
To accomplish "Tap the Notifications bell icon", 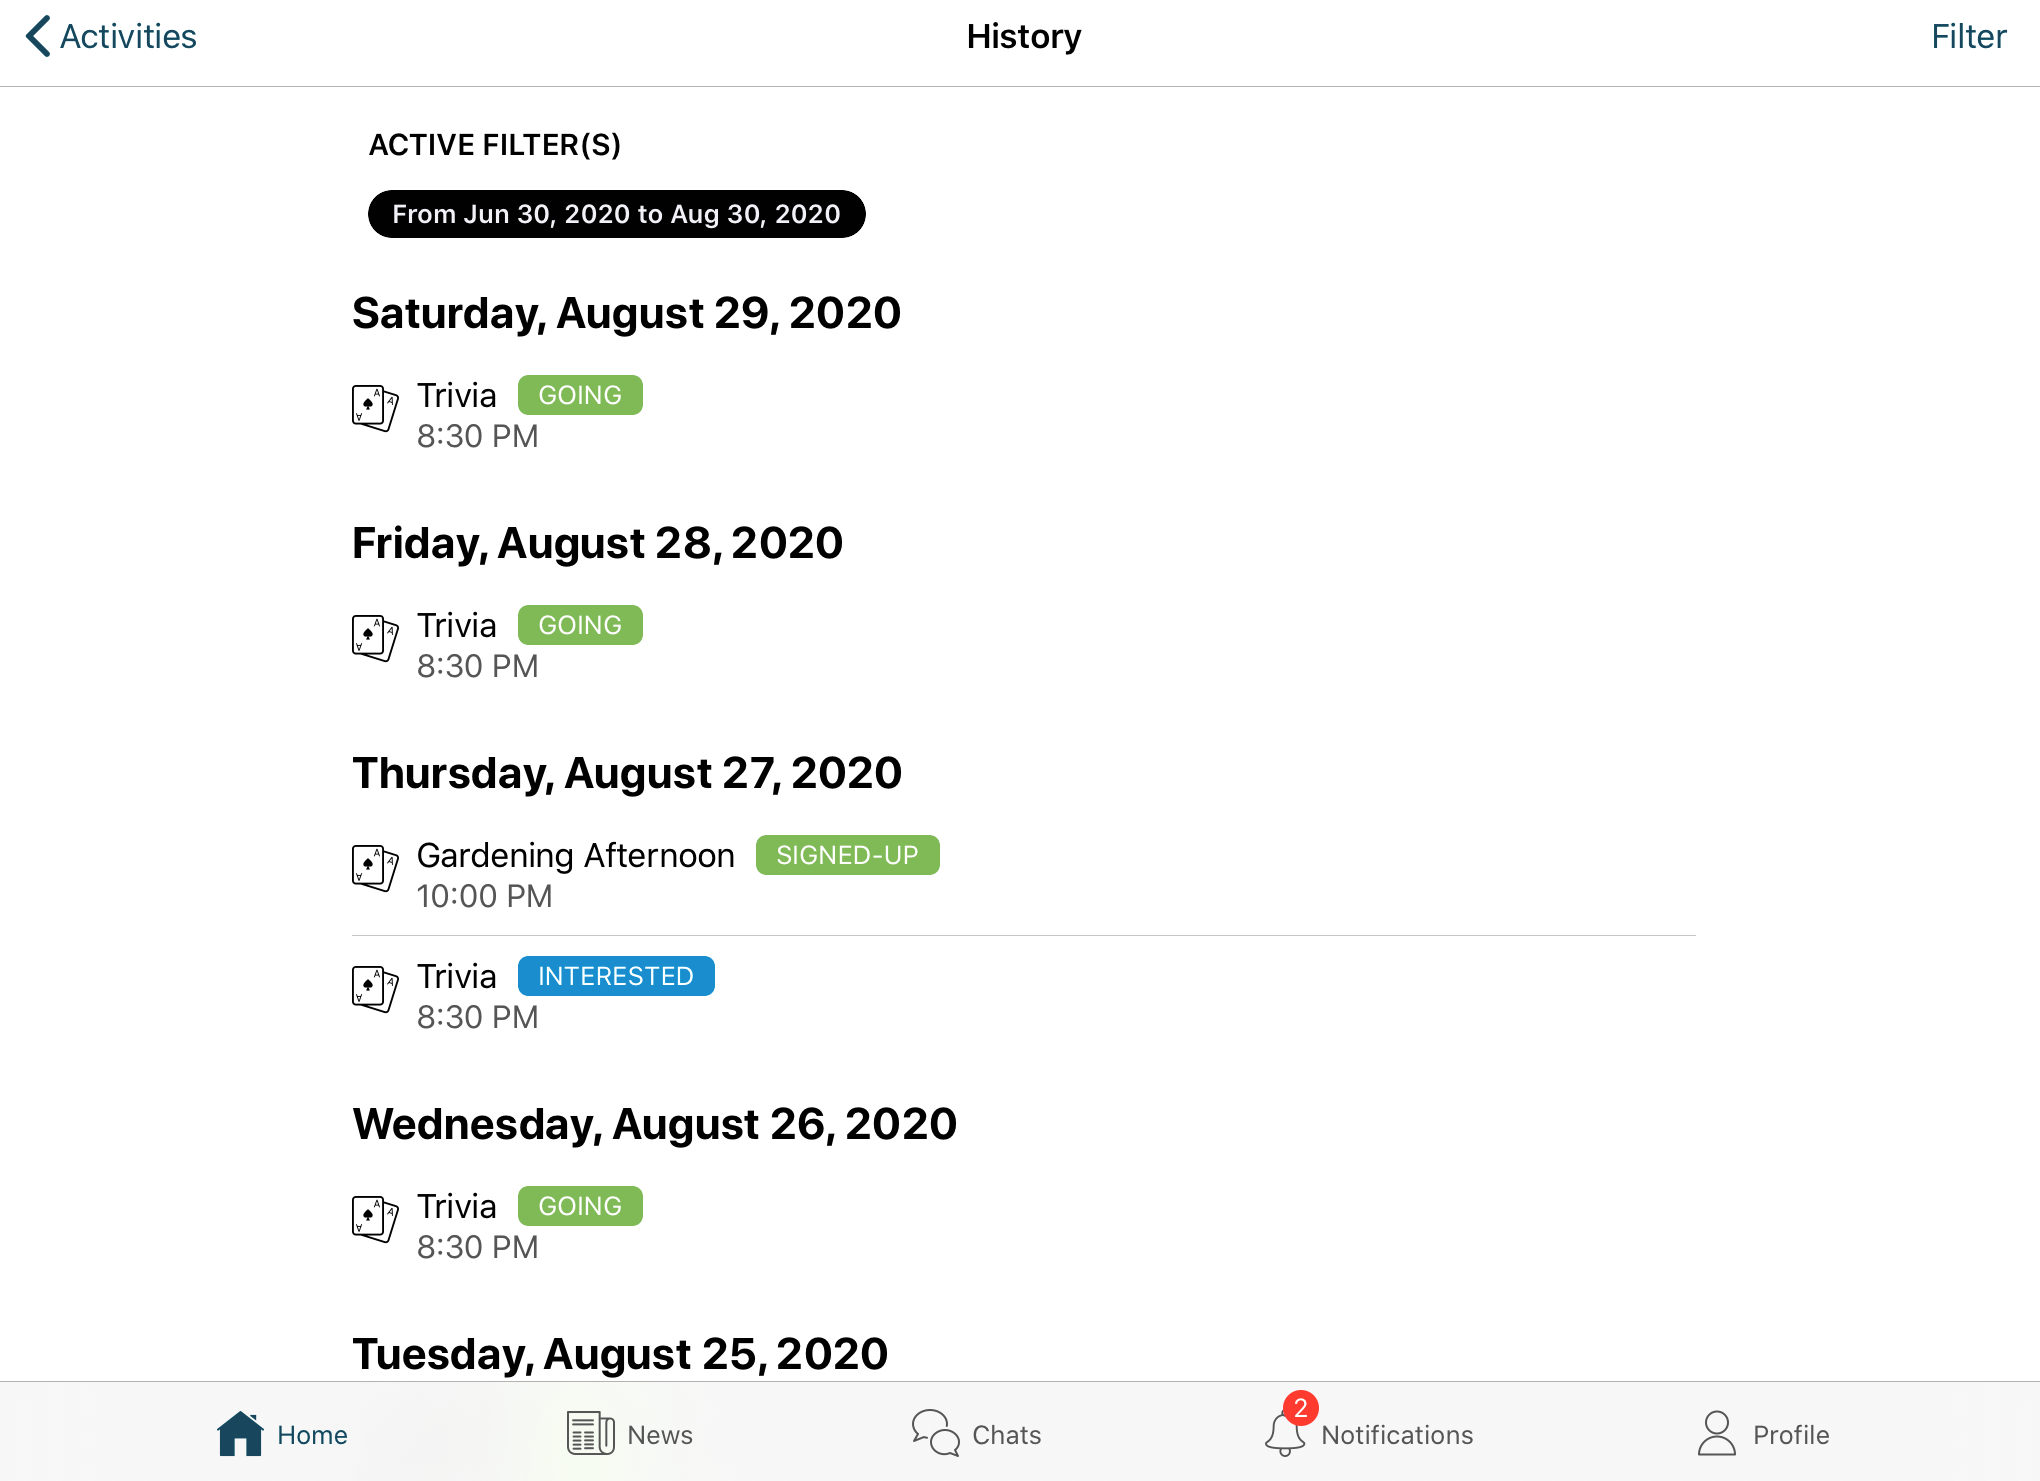I will 1285,1434.
